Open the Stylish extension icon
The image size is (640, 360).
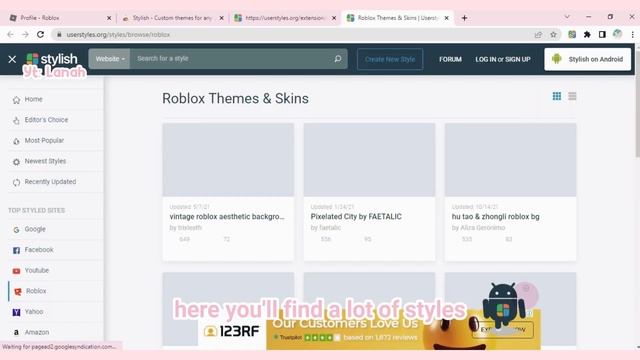point(572,35)
